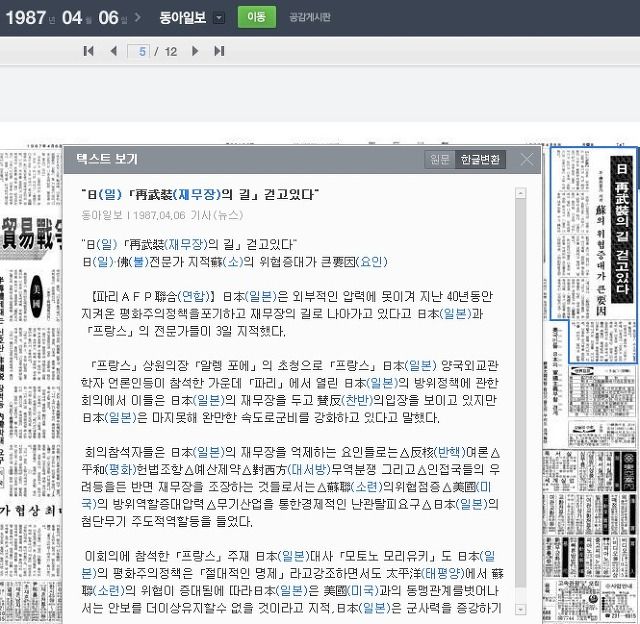Click the byline 동아일보 | 1987.04.06 기사(뉴스)
This screenshot has height=624, width=640.
click(162, 215)
